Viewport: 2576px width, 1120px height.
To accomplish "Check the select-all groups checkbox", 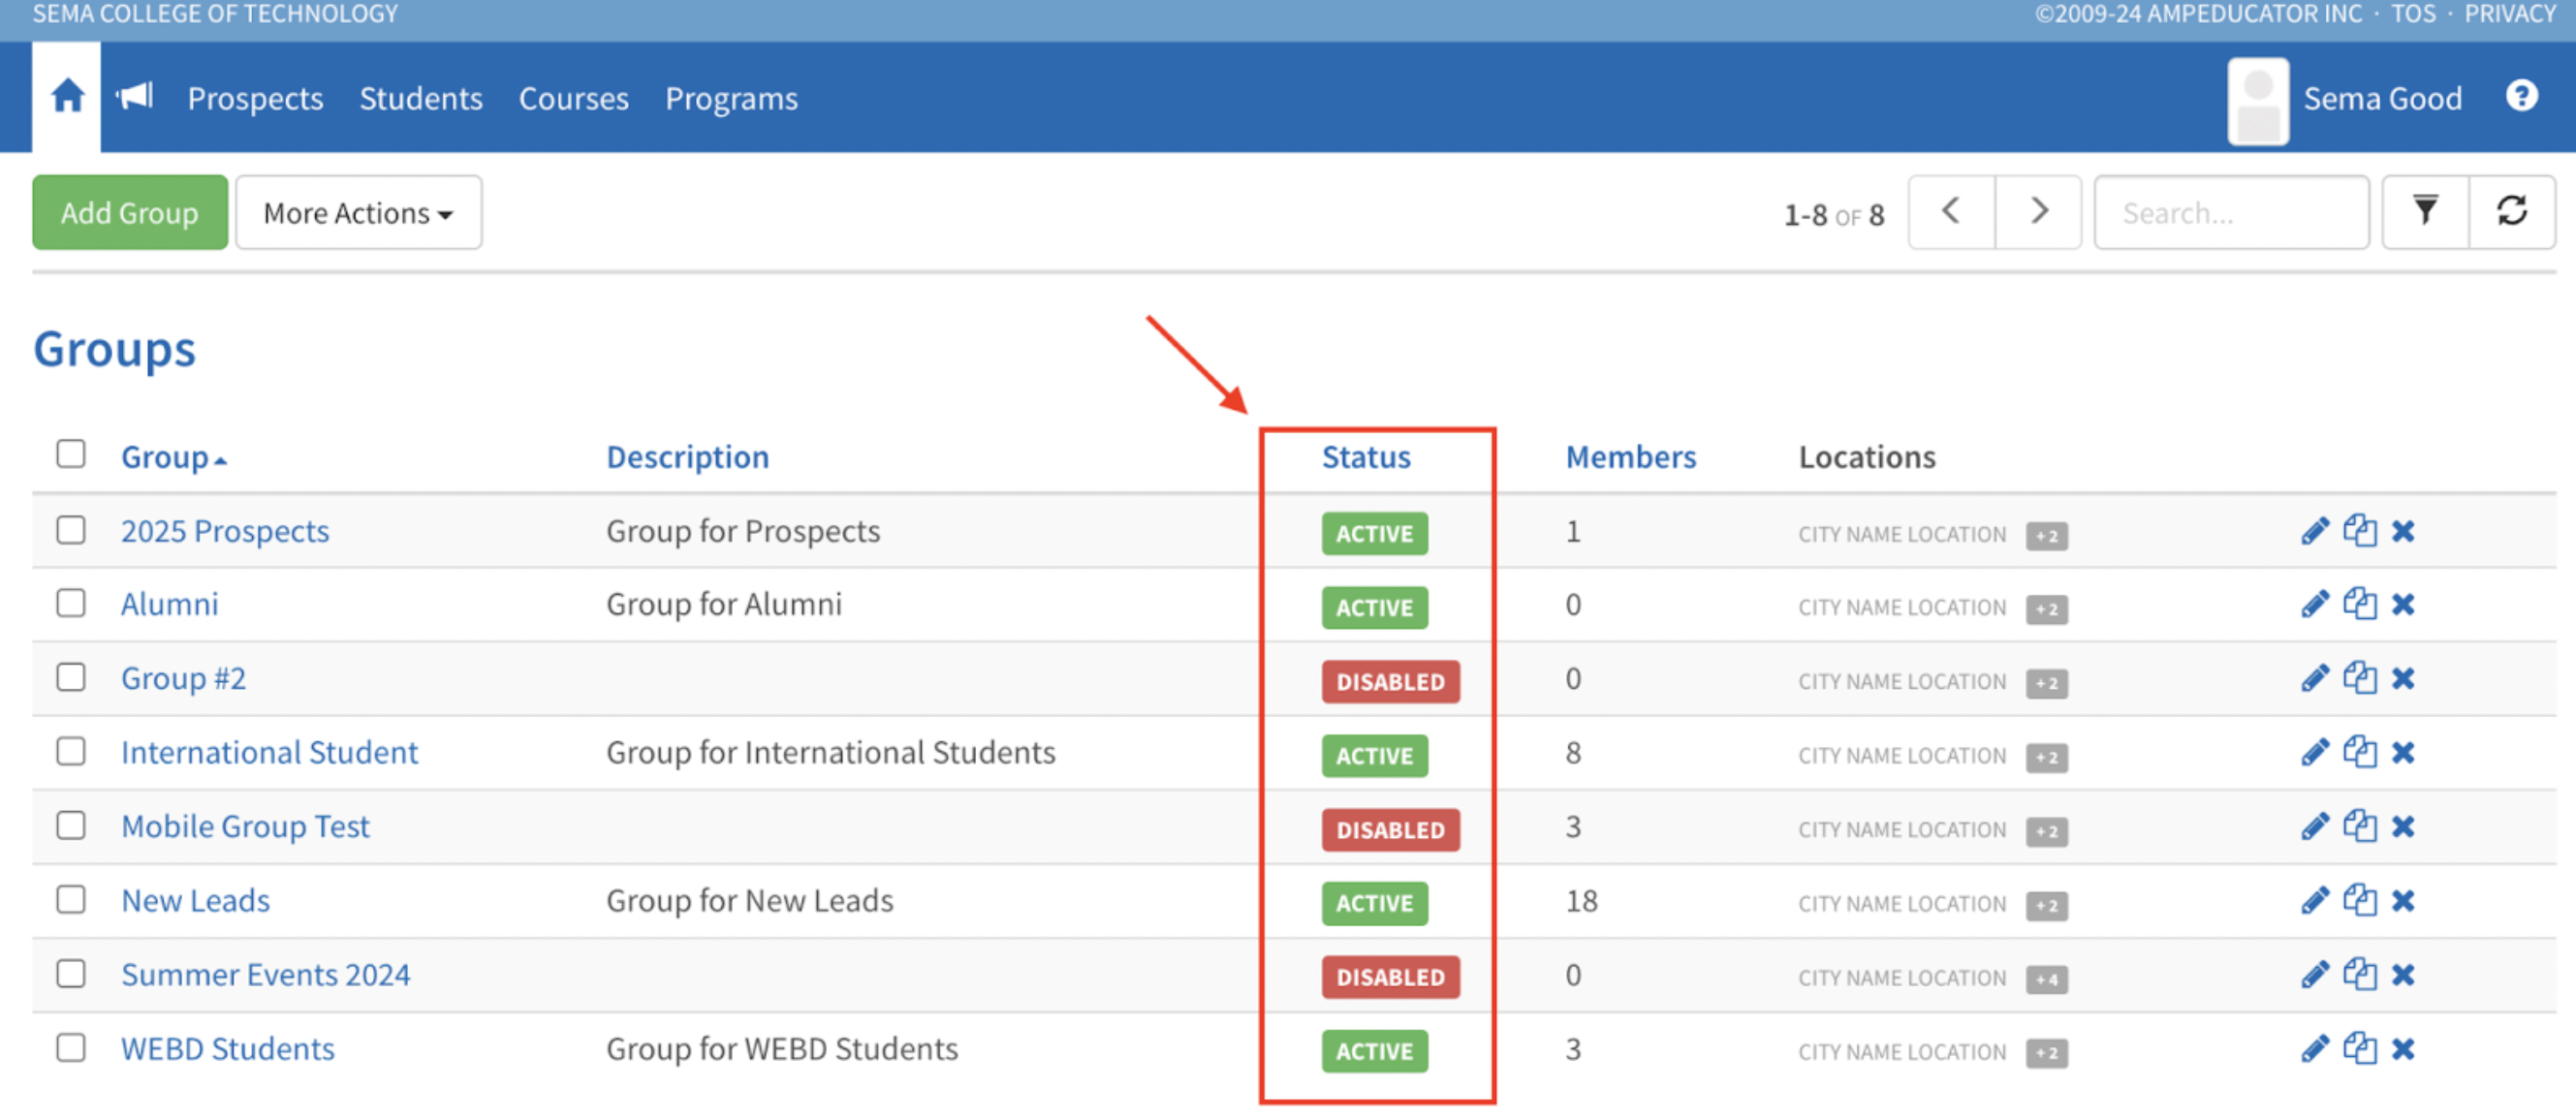I will click(x=71, y=454).
